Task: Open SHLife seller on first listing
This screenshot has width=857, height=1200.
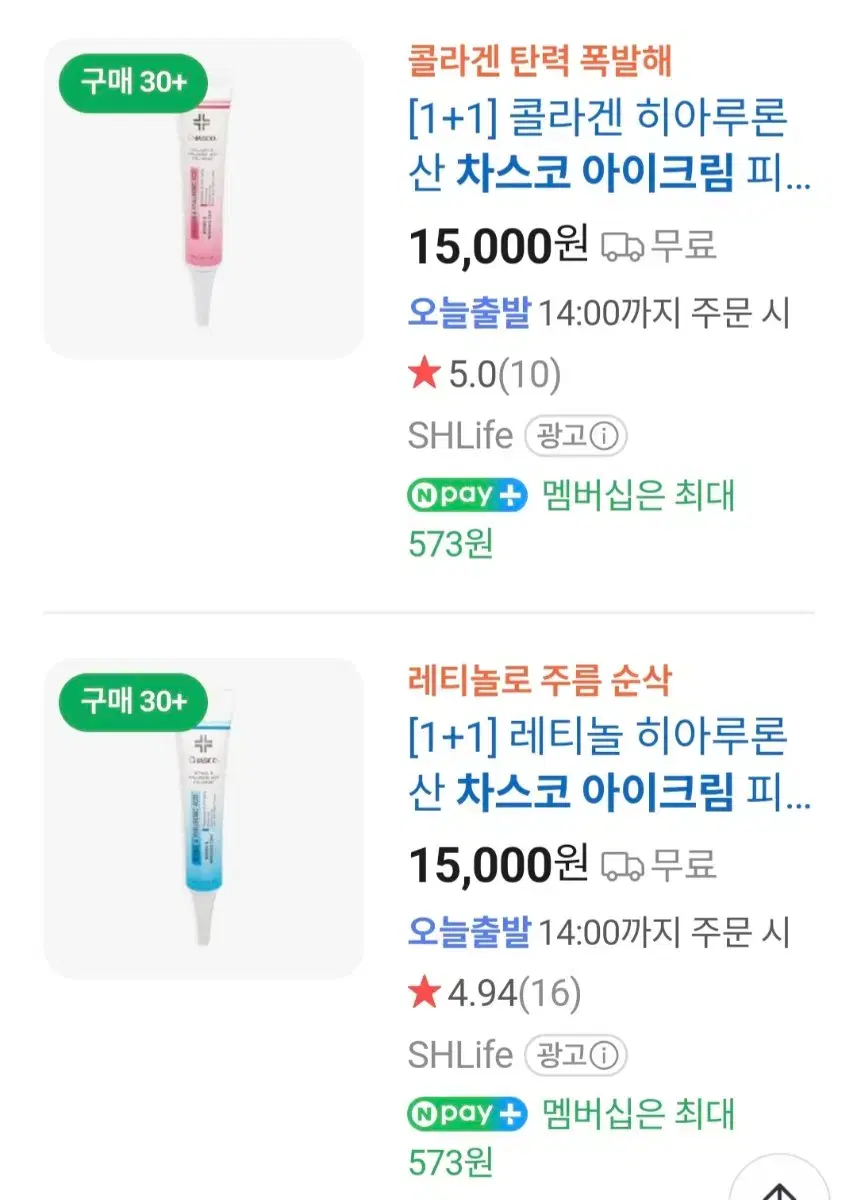Action: click(460, 436)
